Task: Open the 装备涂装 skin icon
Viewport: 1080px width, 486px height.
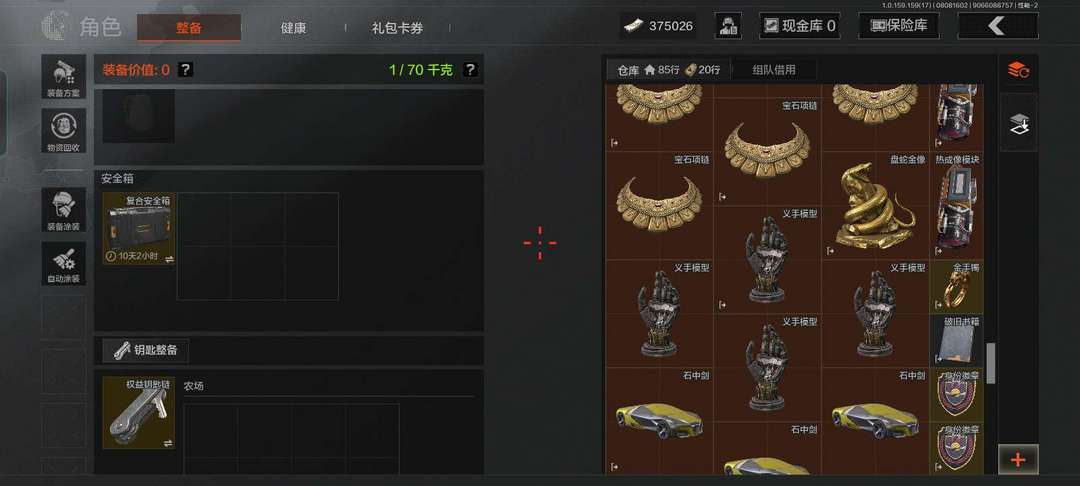Action: pos(64,210)
